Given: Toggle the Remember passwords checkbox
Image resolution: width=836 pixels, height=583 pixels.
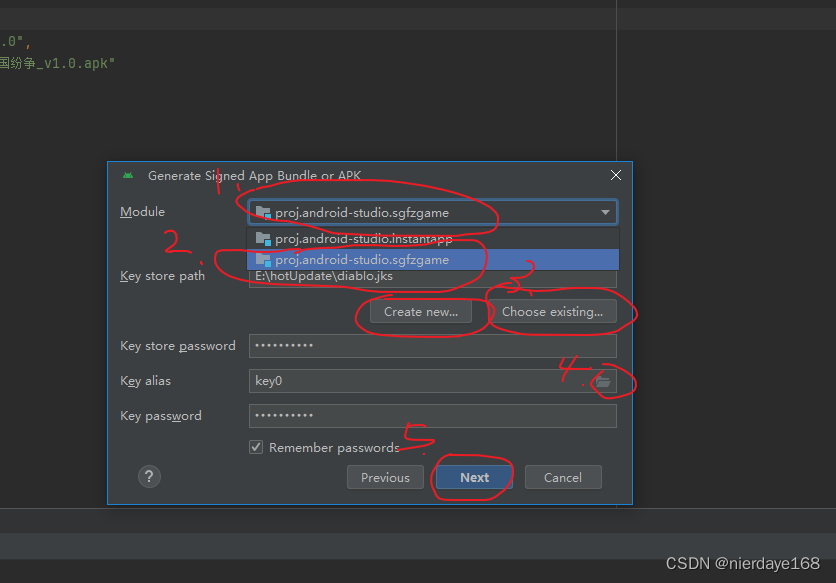Looking at the screenshot, I should coord(256,447).
